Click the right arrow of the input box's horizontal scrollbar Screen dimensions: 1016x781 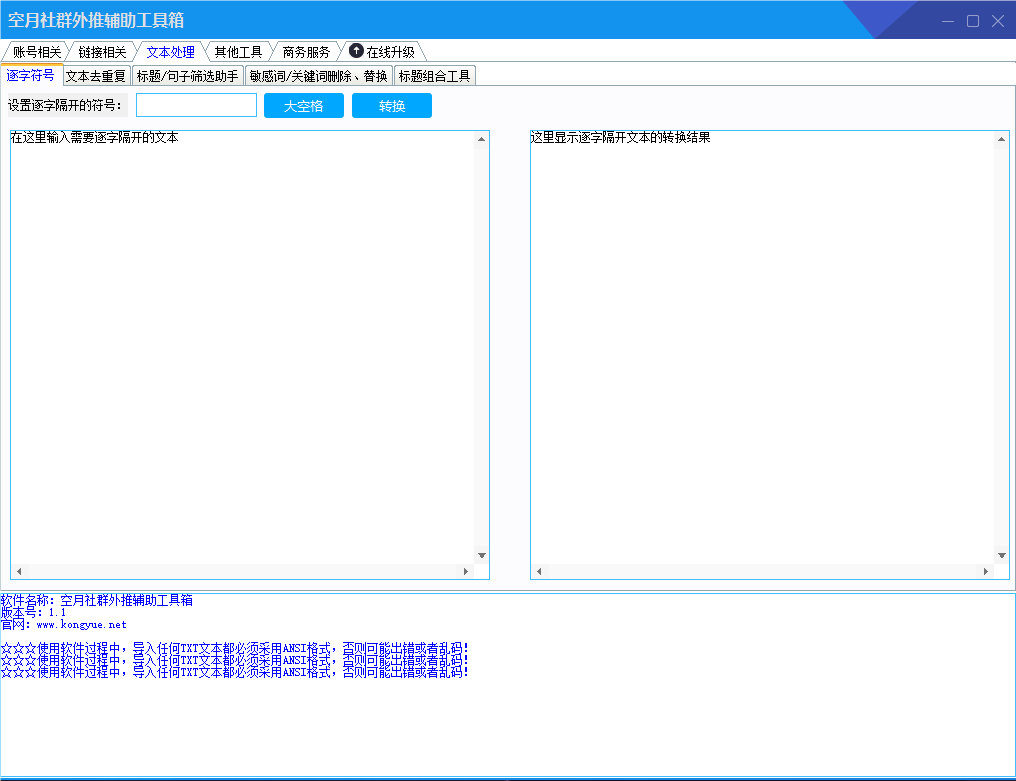pos(466,572)
